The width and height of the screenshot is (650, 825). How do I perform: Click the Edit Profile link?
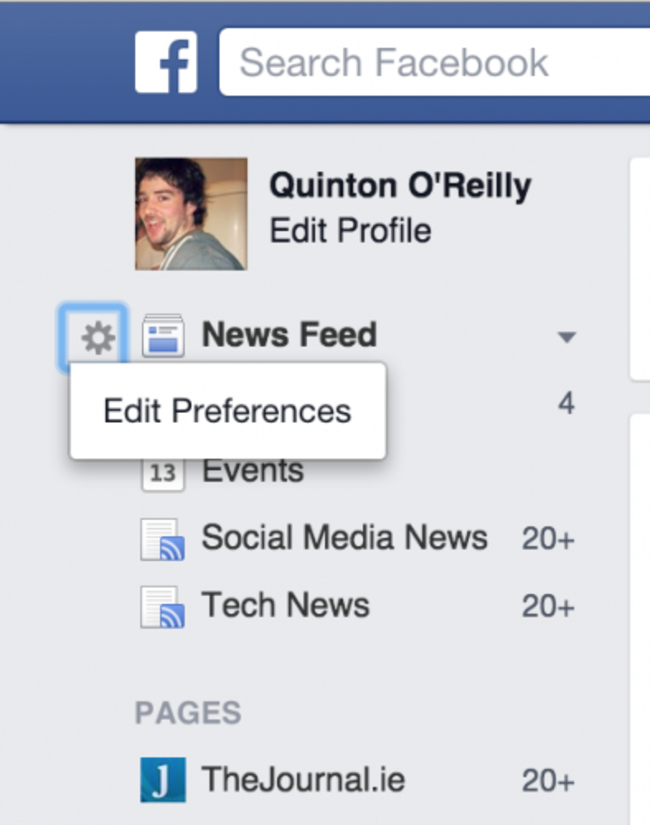(x=348, y=230)
